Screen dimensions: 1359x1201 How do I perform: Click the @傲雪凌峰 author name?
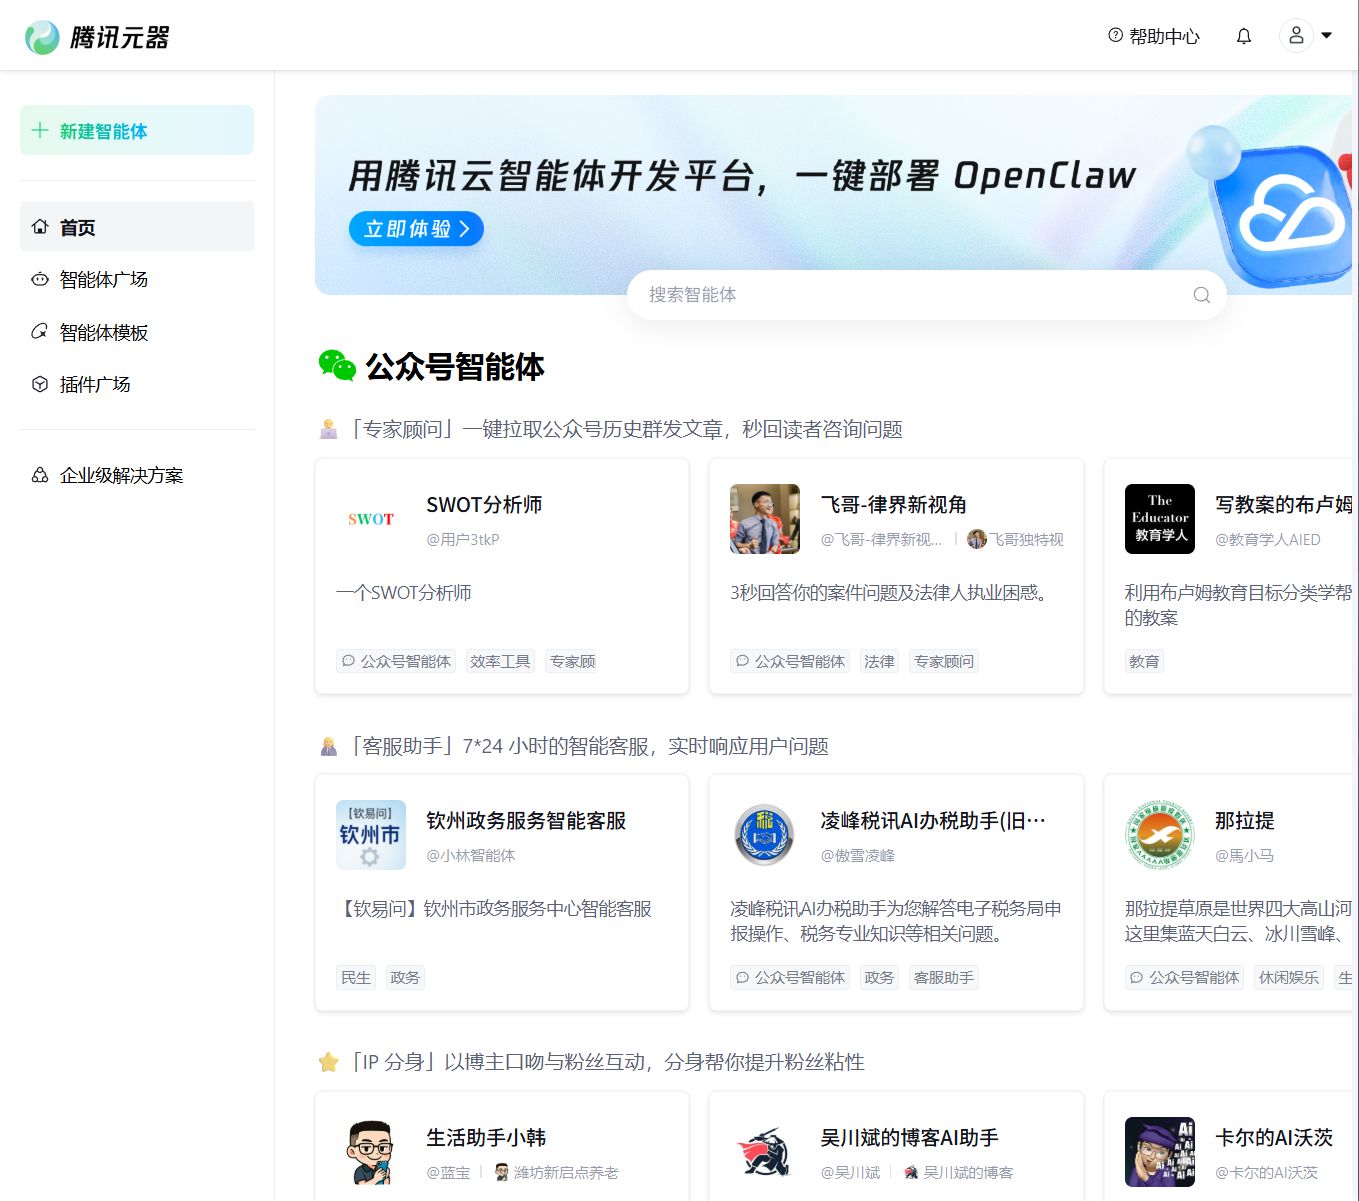pyautogui.click(x=858, y=855)
